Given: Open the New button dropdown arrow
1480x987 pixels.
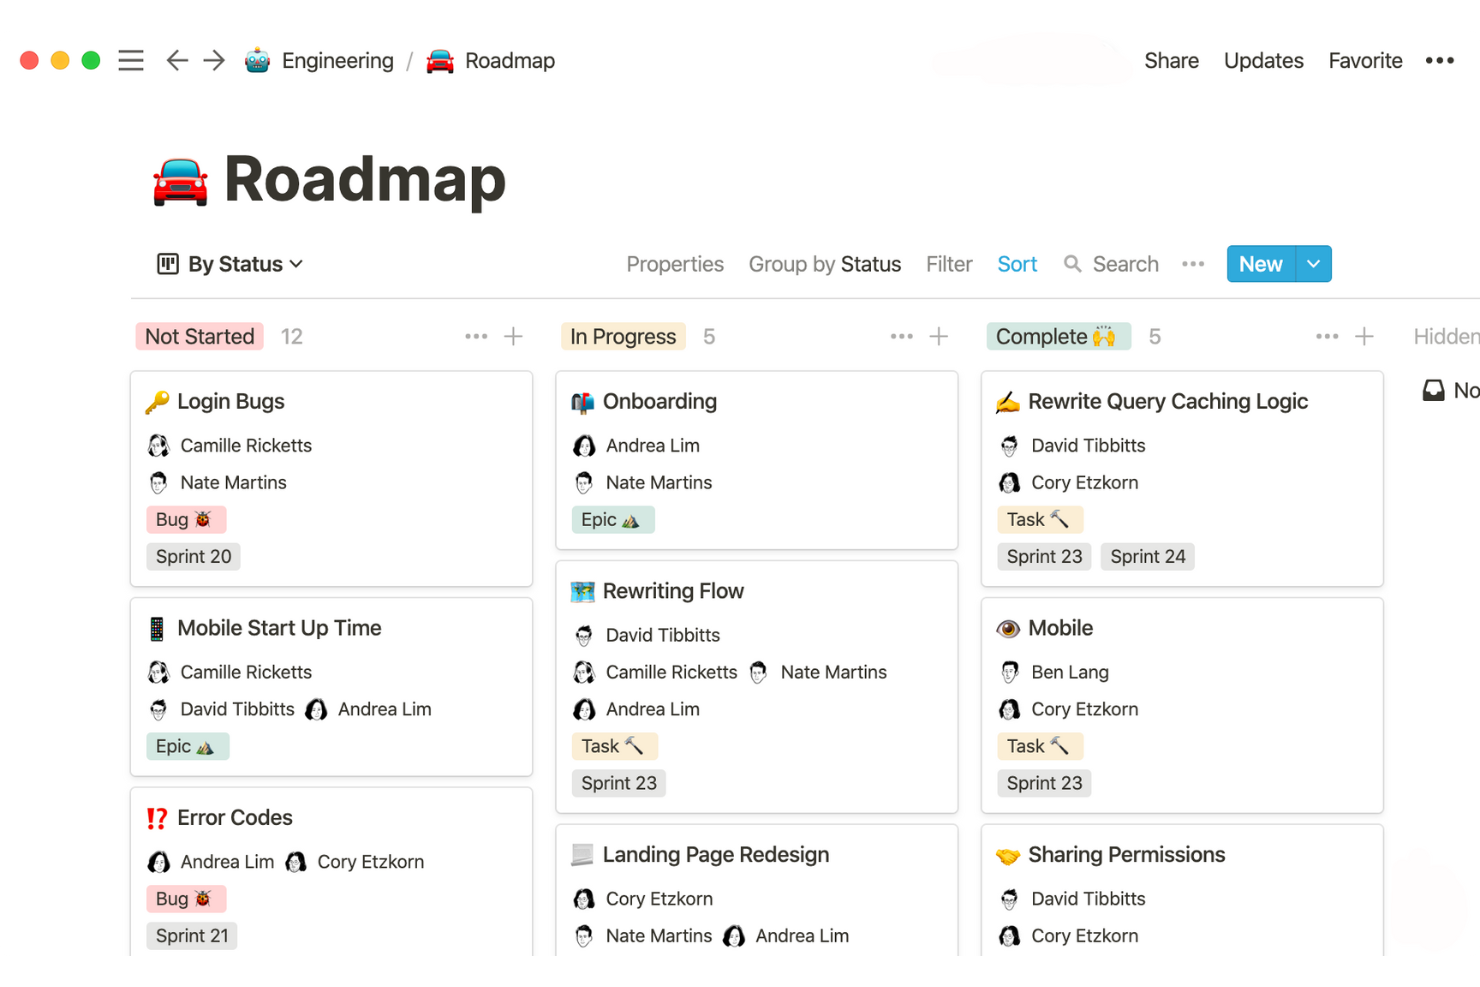Looking at the screenshot, I should [x=1313, y=264].
